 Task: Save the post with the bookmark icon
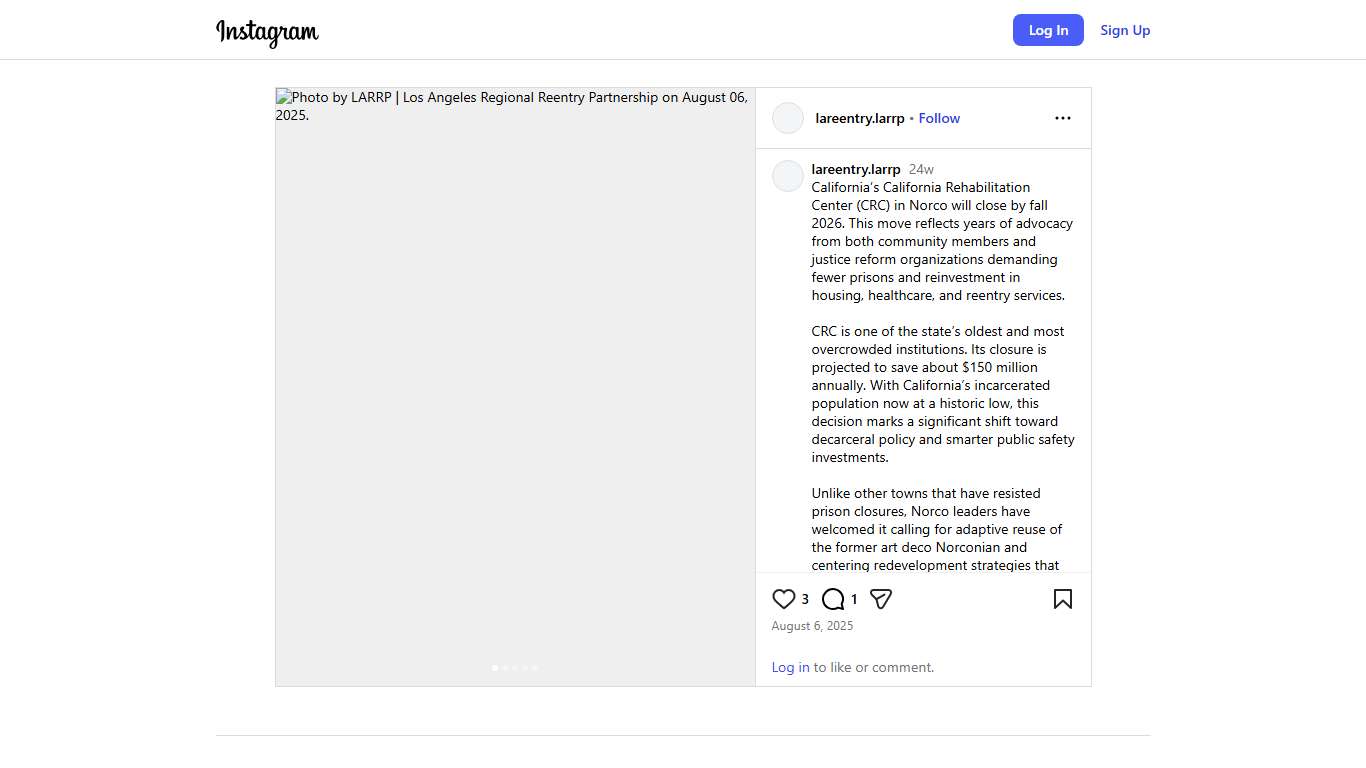click(1062, 599)
